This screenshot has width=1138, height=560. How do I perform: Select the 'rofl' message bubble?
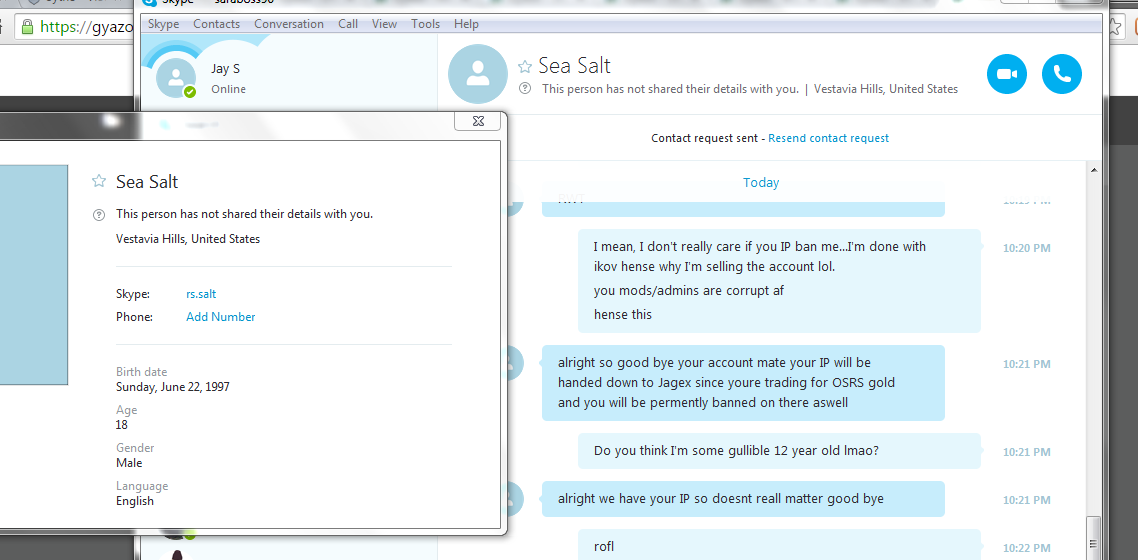tap(779, 545)
